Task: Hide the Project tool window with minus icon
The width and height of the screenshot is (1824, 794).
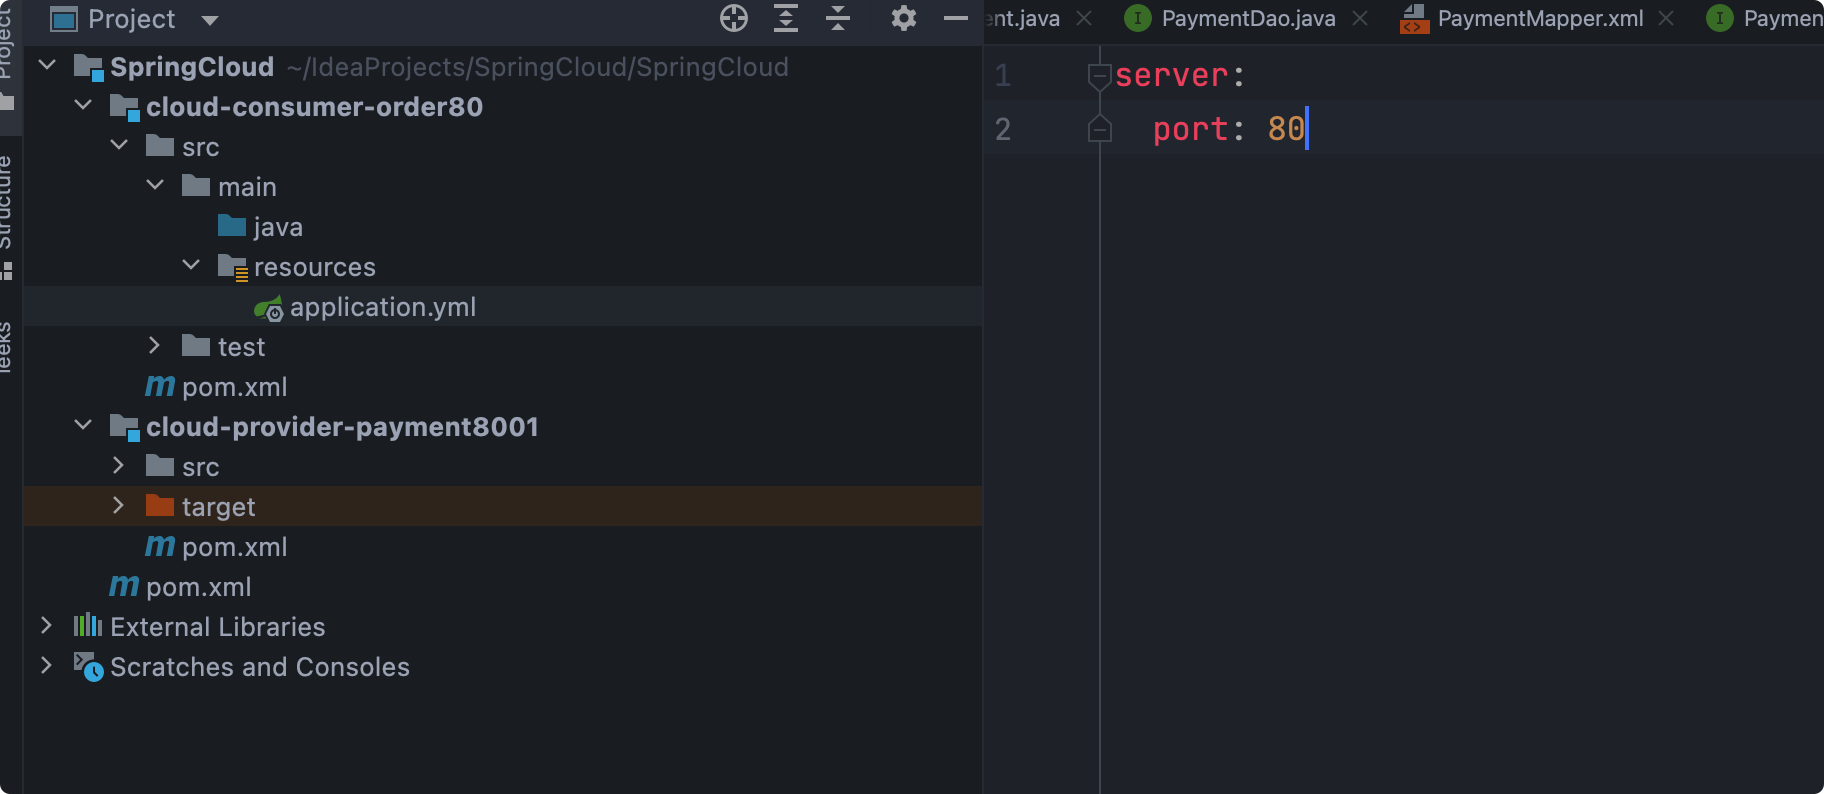Action: click(x=956, y=18)
